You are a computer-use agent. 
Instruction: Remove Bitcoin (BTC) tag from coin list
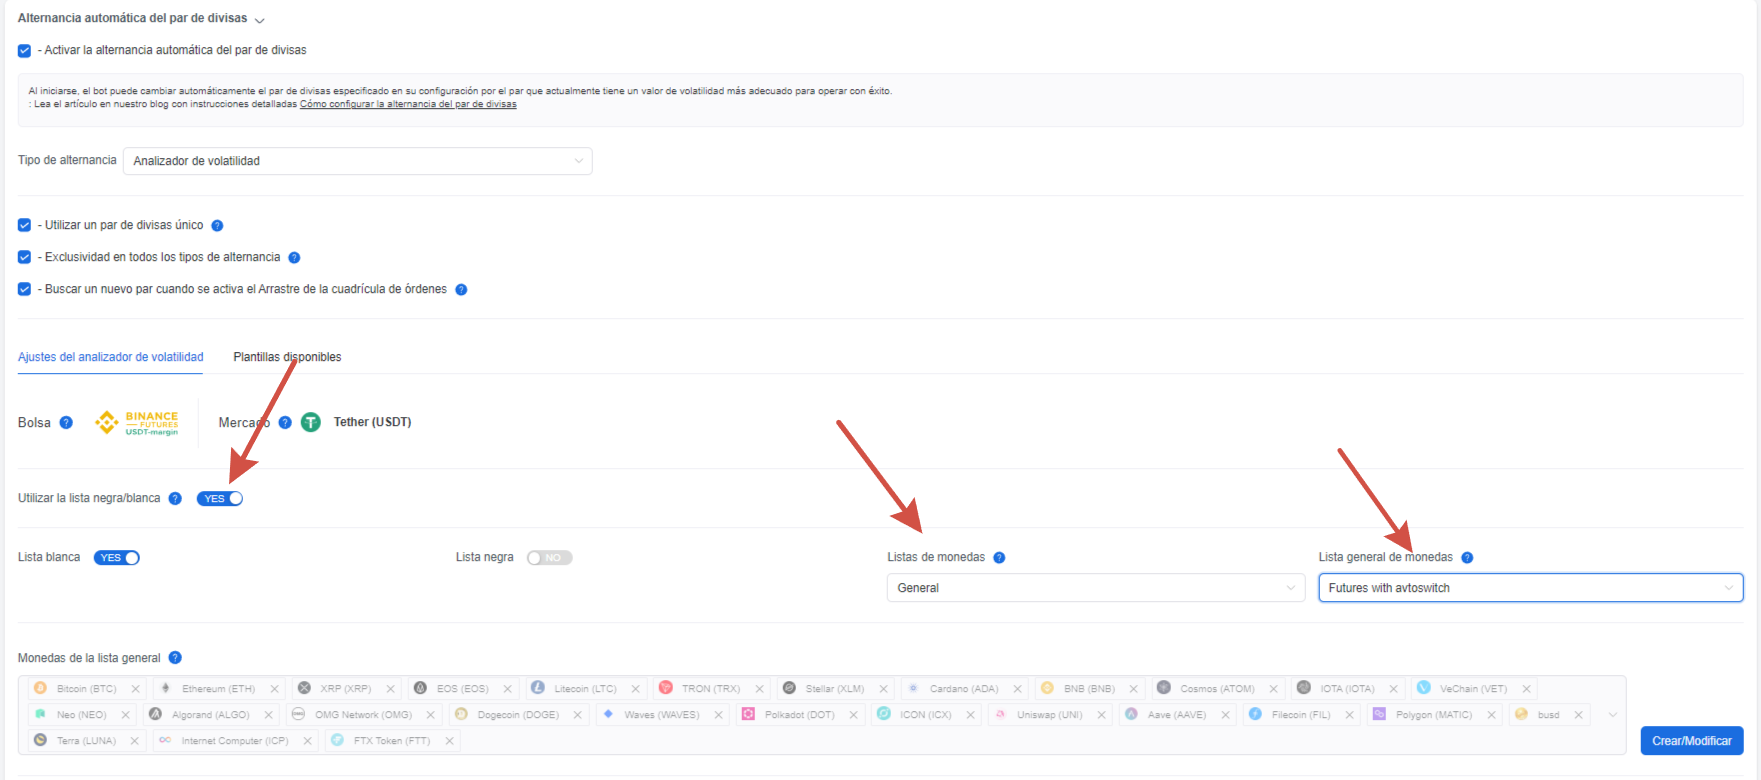click(x=135, y=689)
